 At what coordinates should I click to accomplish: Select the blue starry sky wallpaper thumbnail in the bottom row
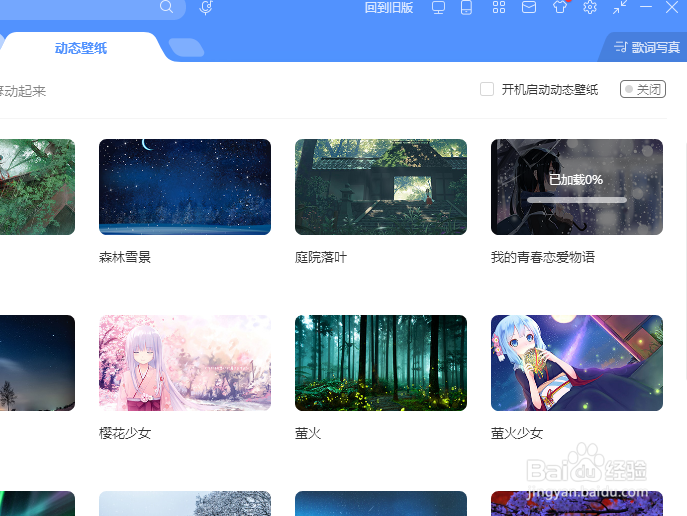(381, 503)
